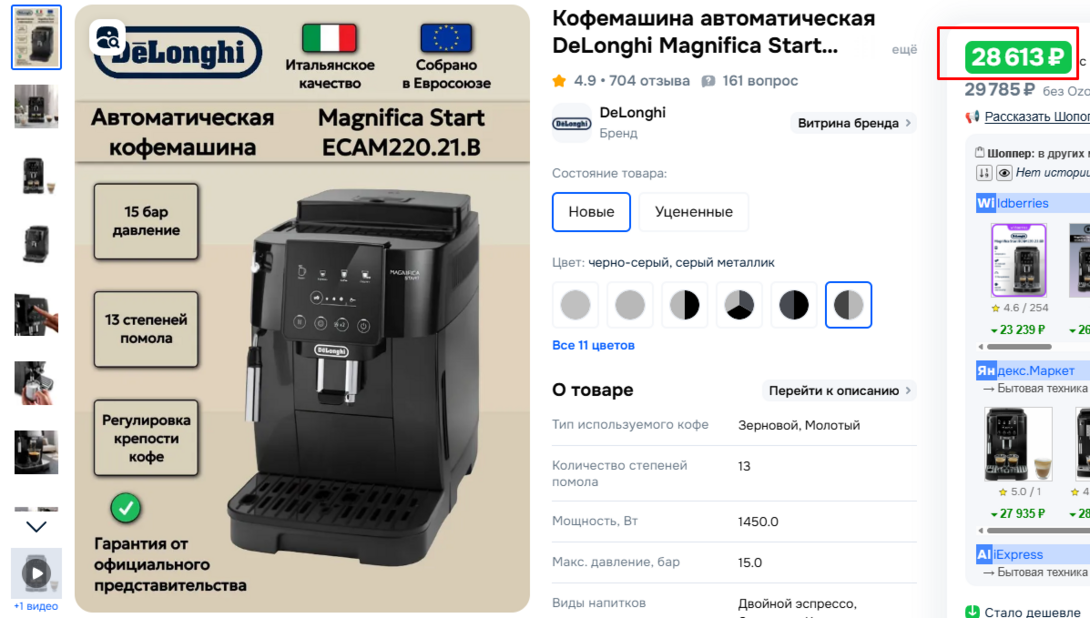
Task: Open the Wildberries offers section
Action: pyautogui.click(x=1012, y=203)
